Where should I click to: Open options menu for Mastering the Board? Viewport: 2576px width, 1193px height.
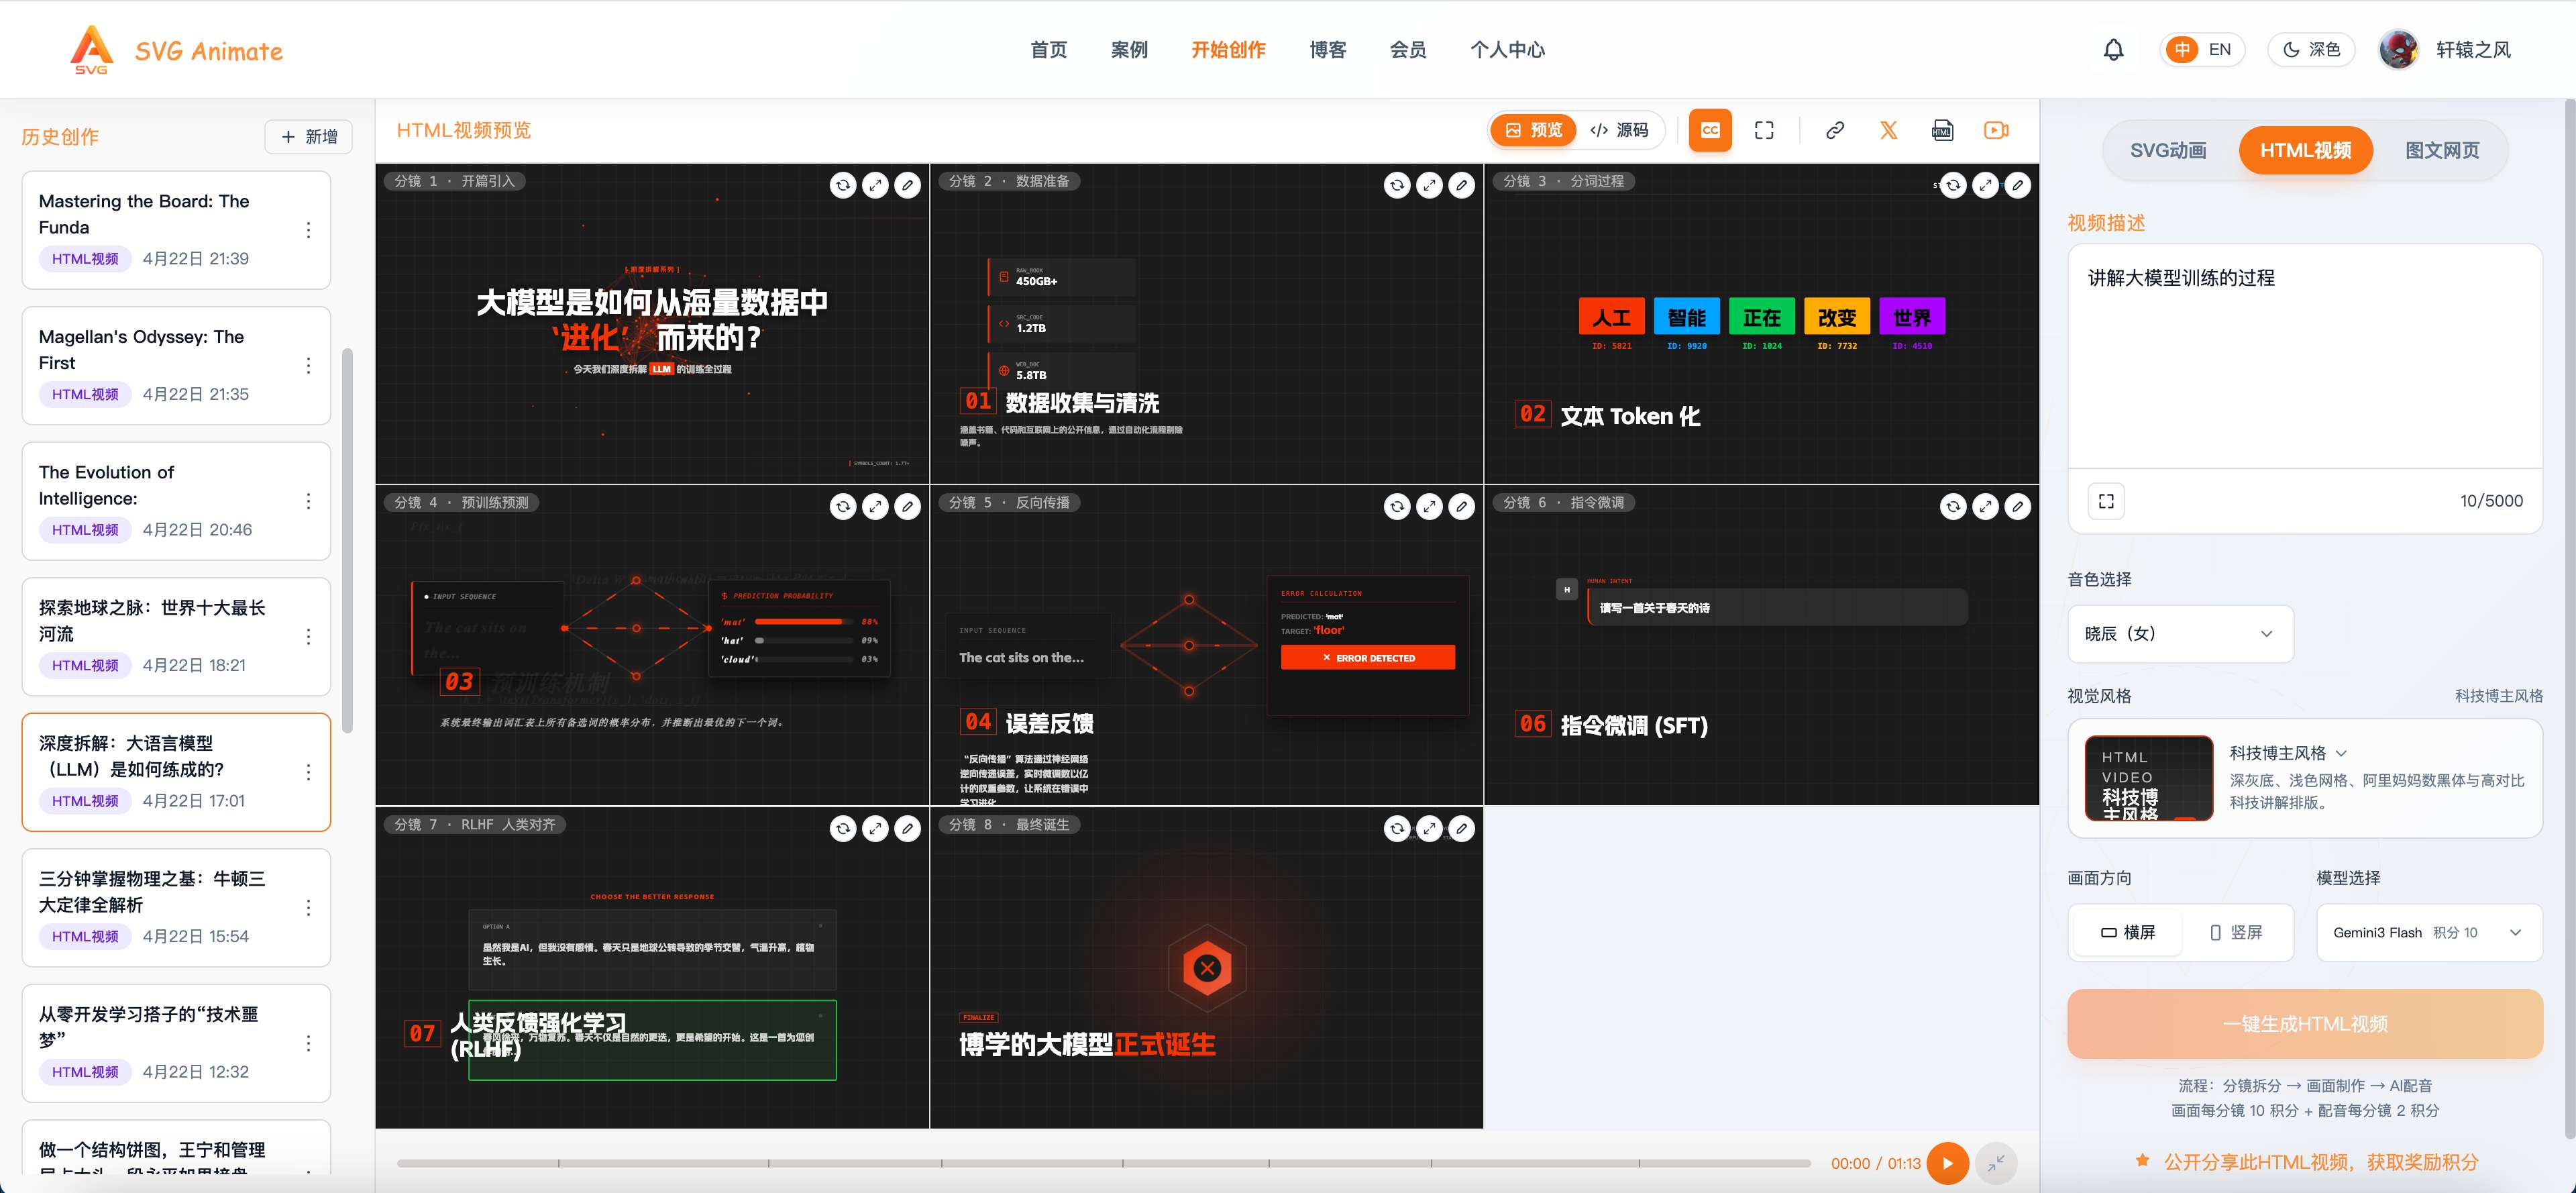308,230
